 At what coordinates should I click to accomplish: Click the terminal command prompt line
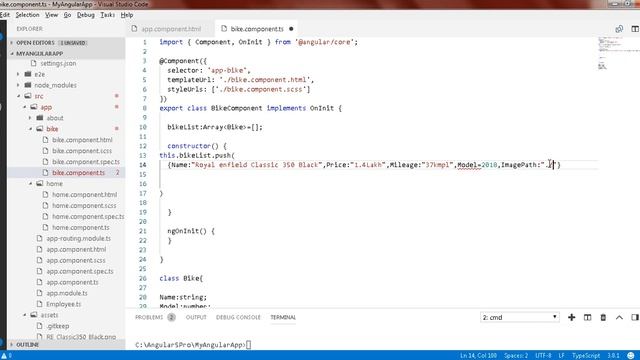(x=193, y=345)
